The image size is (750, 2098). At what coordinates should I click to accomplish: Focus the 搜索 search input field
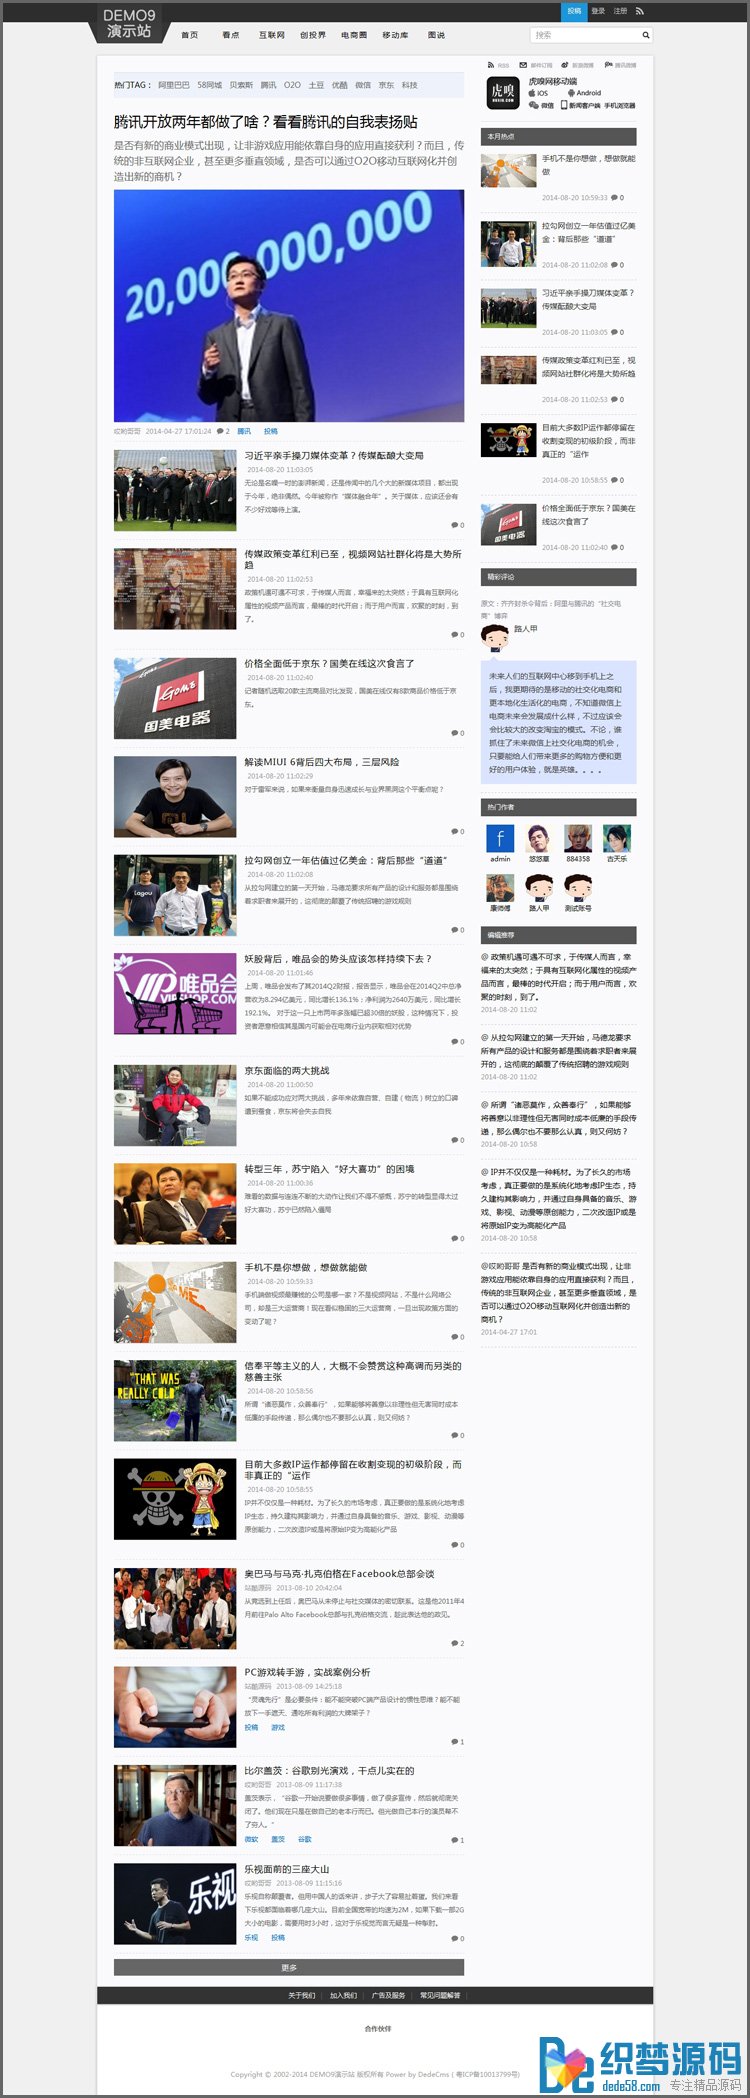coord(585,35)
